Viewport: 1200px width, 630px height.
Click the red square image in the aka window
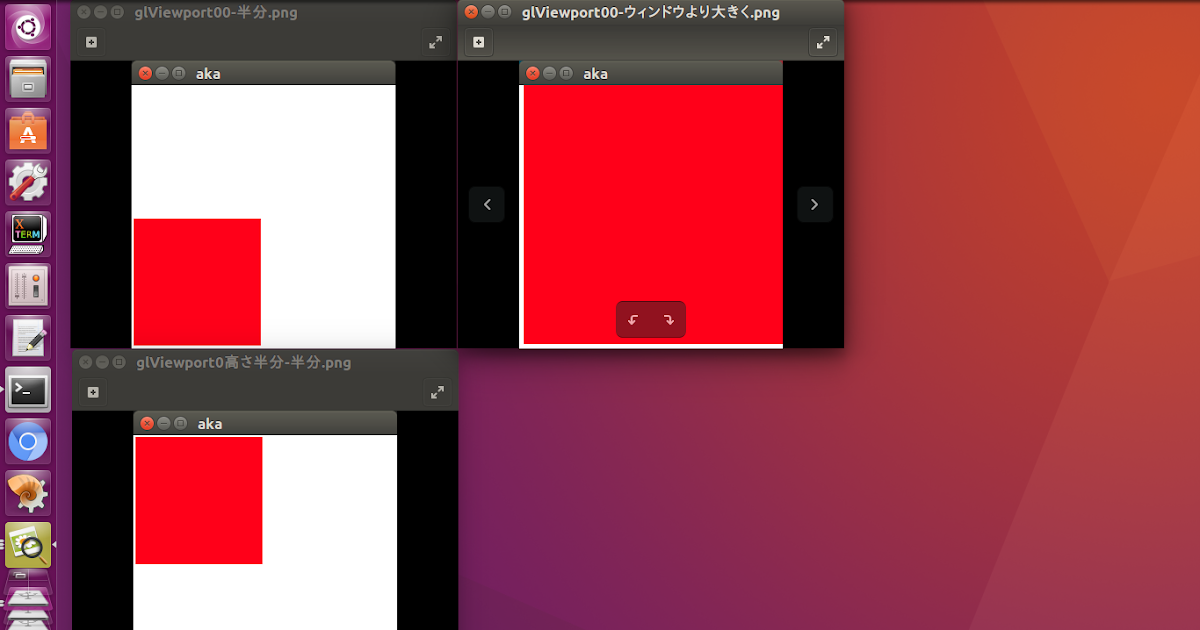click(197, 282)
